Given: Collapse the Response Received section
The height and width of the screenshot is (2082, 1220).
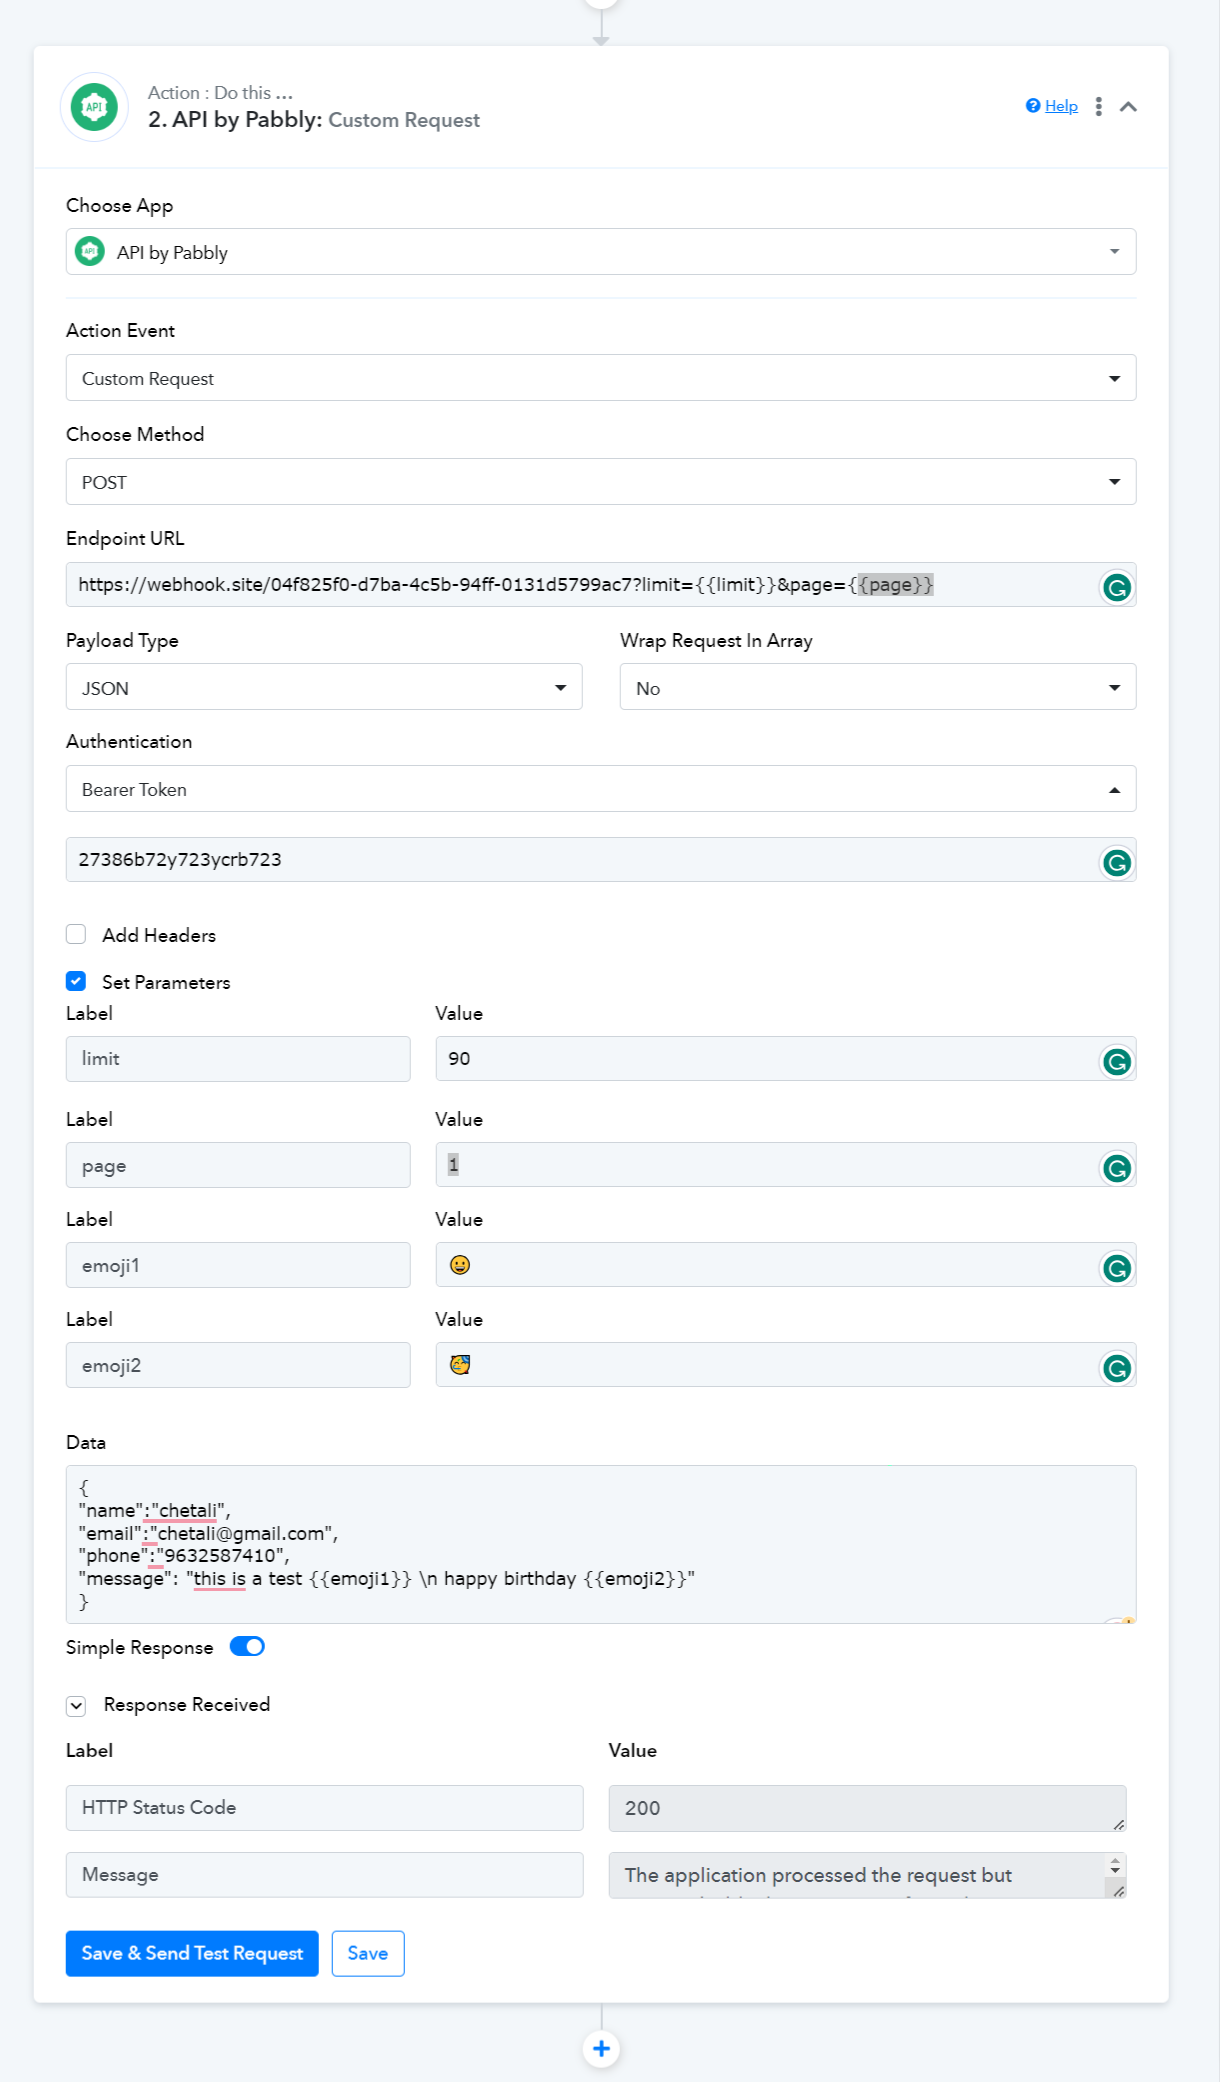Looking at the screenshot, I should [x=76, y=1705].
